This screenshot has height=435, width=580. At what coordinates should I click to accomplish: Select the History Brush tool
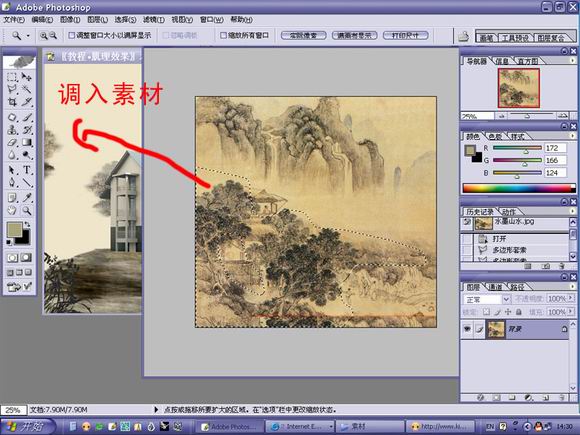point(26,130)
